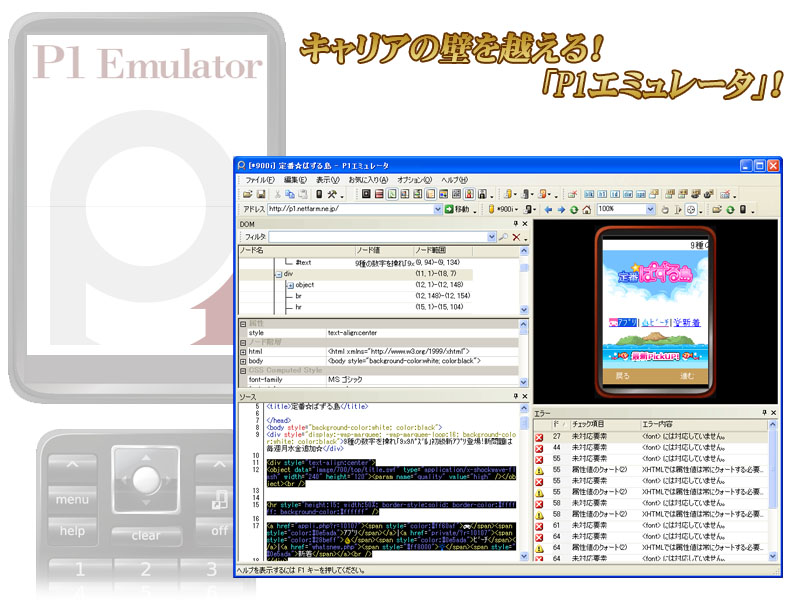Screen dimensions: 800x600
Task: Click the green refresh icon at the toolbar's far right
Action: click(730, 210)
